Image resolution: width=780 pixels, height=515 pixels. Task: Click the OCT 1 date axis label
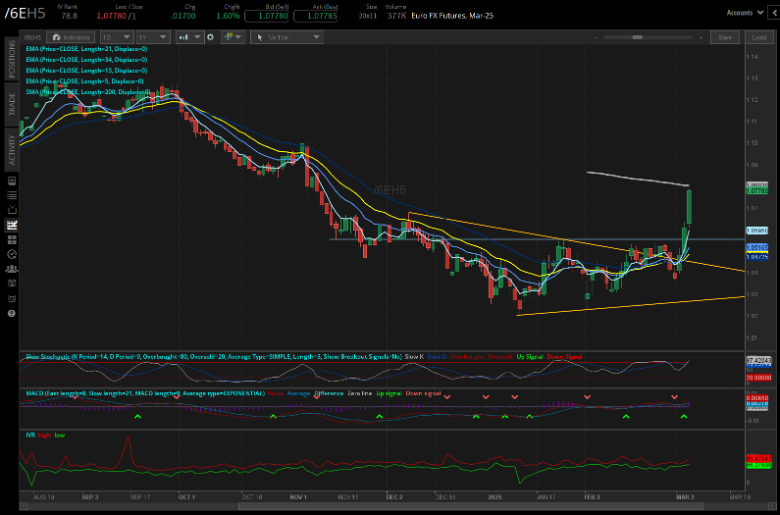(x=187, y=497)
